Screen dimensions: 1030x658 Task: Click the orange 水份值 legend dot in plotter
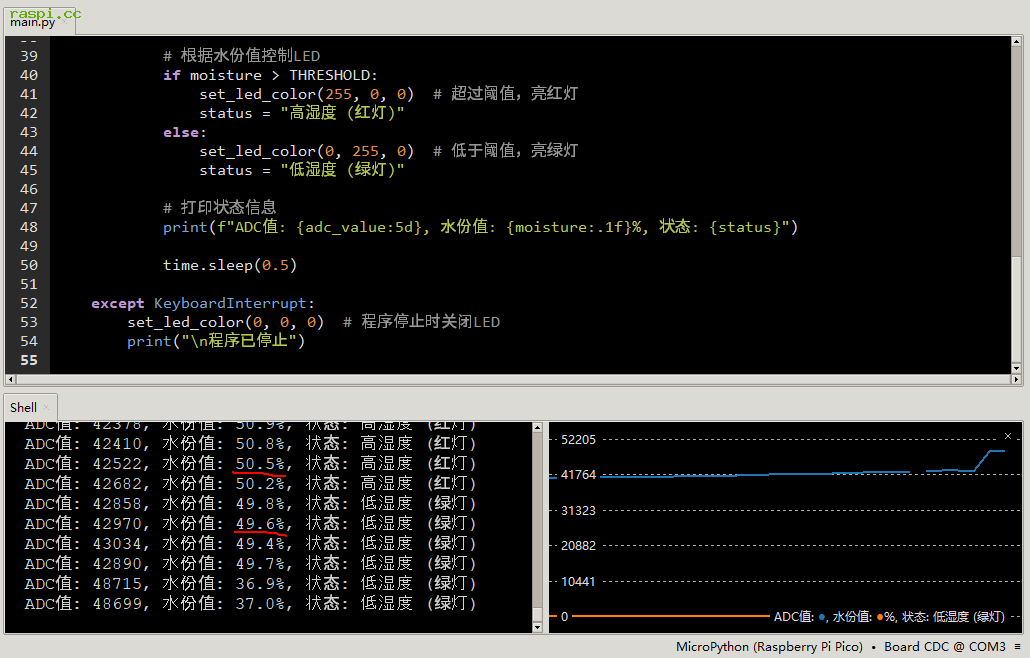pyautogui.click(x=880, y=617)
